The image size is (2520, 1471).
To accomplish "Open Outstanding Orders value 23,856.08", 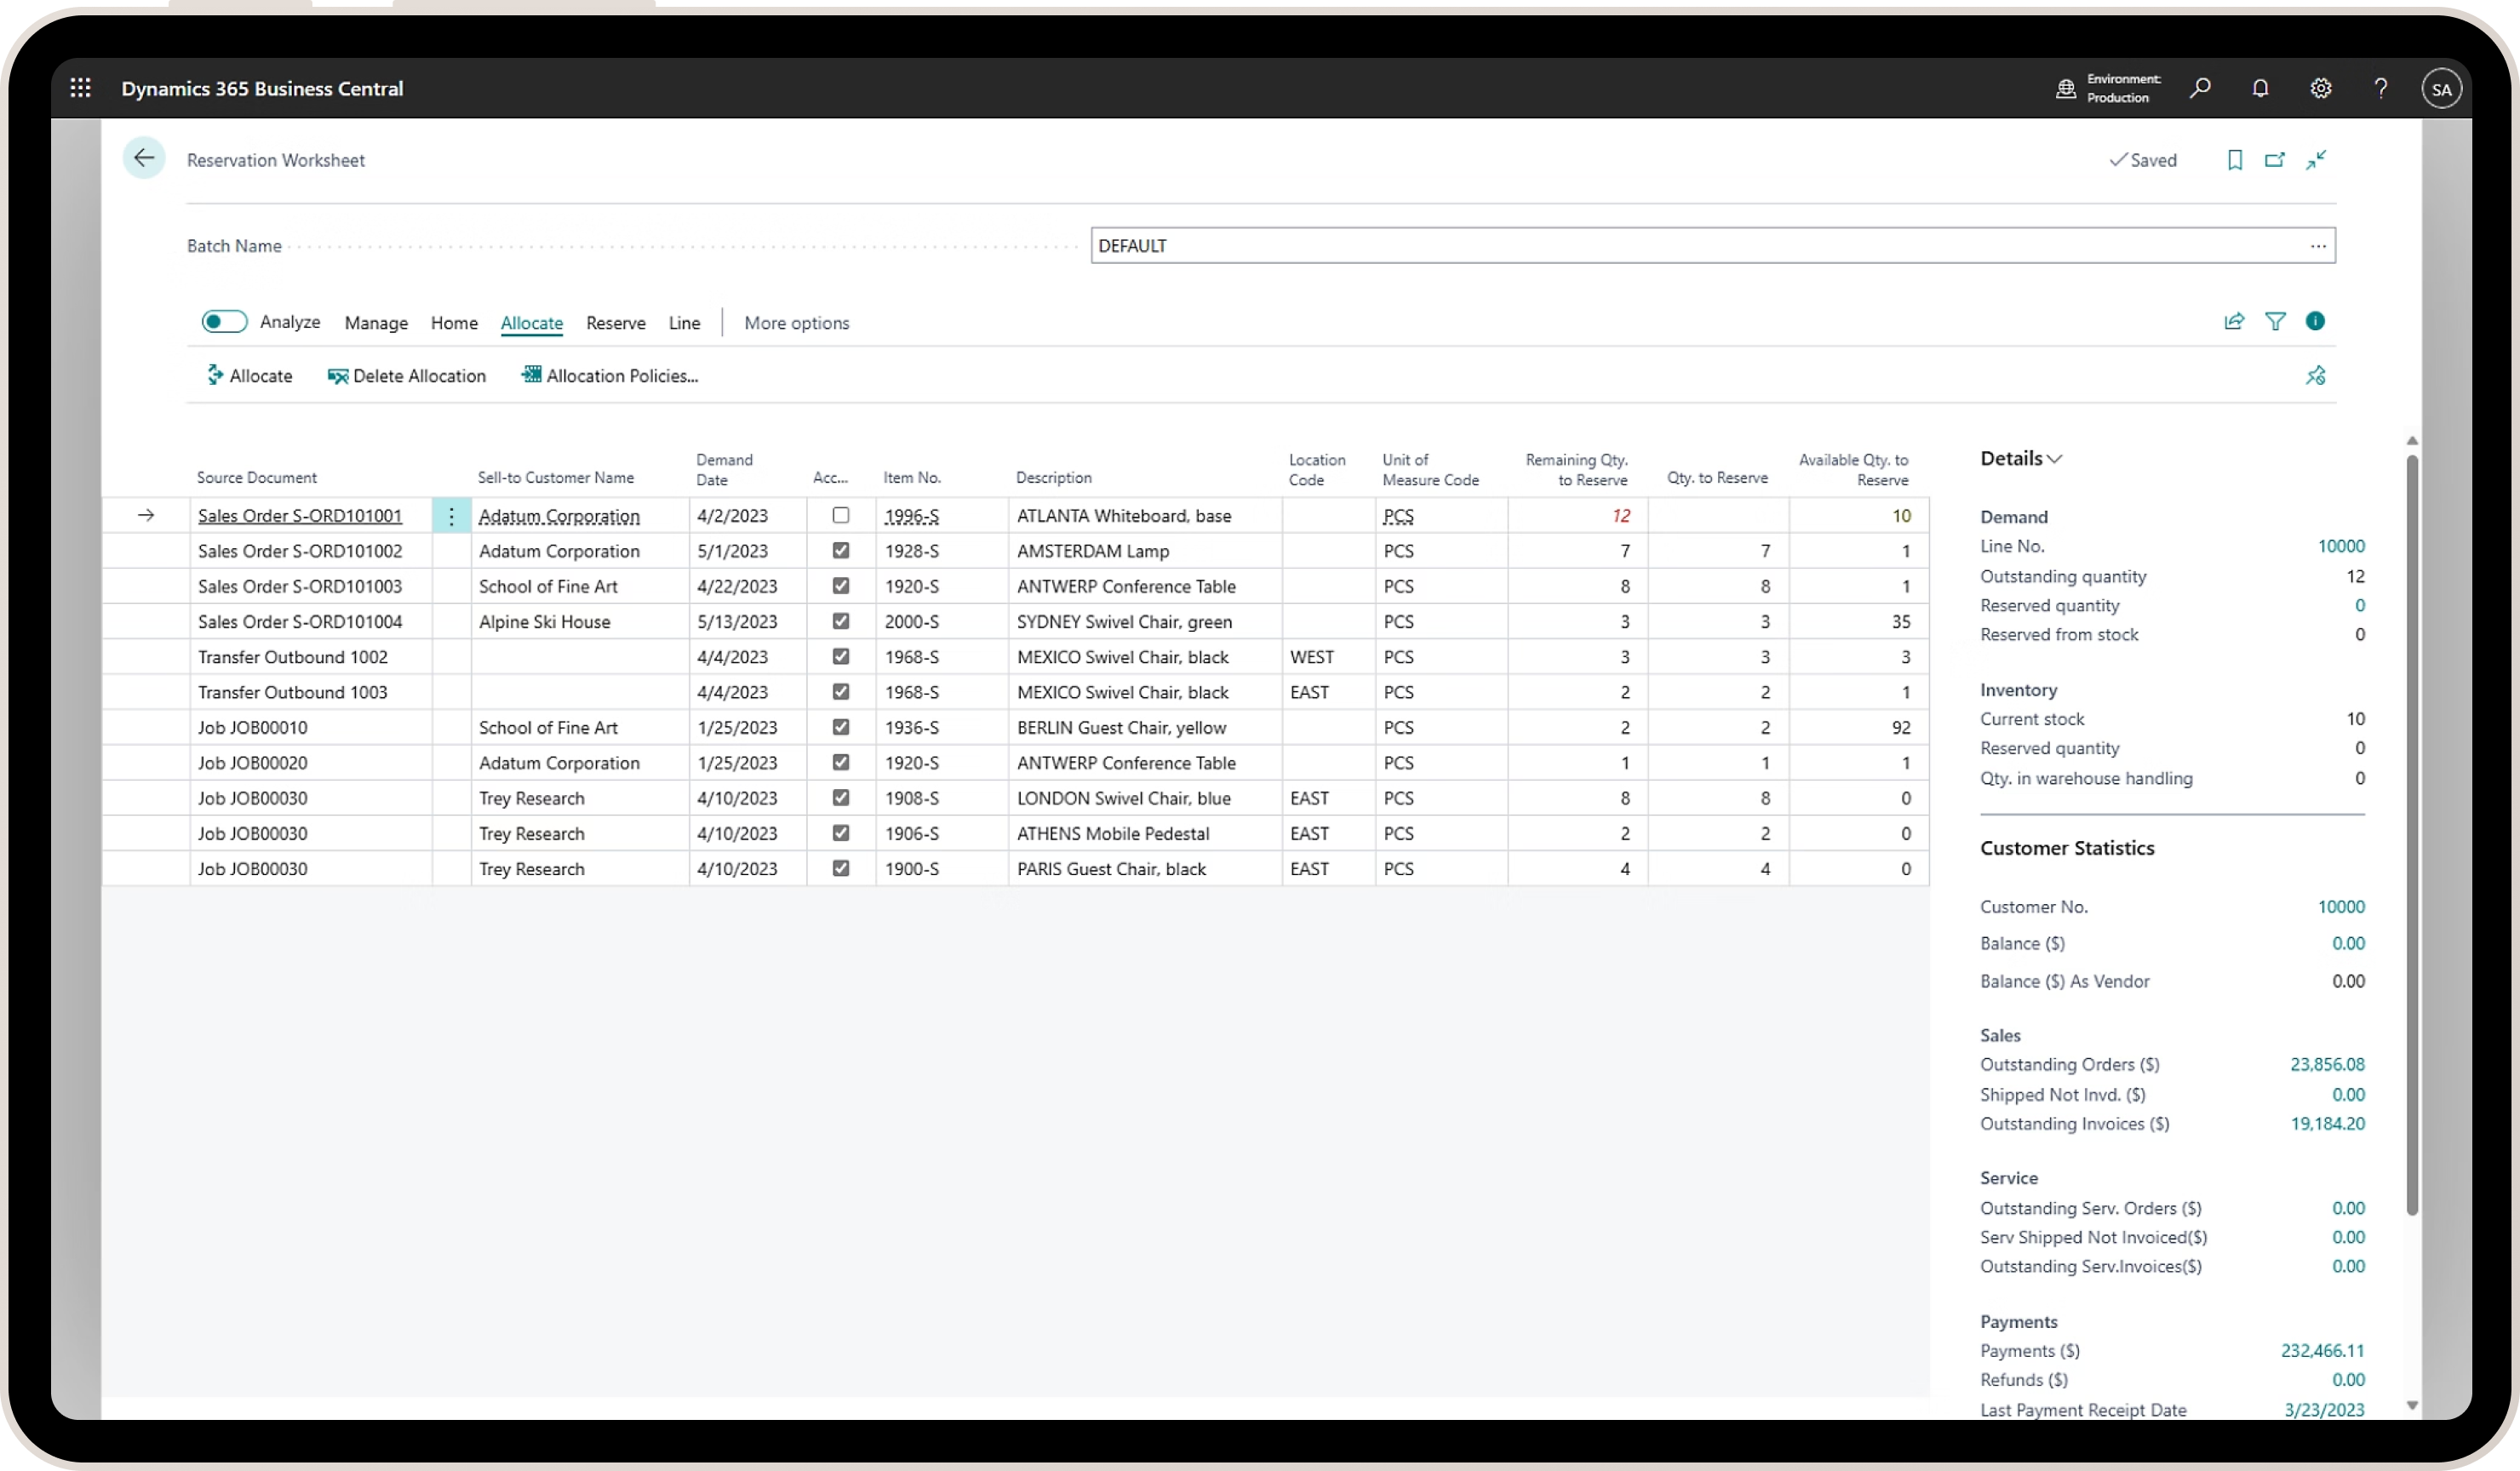I will [x=2326, y=1064].
